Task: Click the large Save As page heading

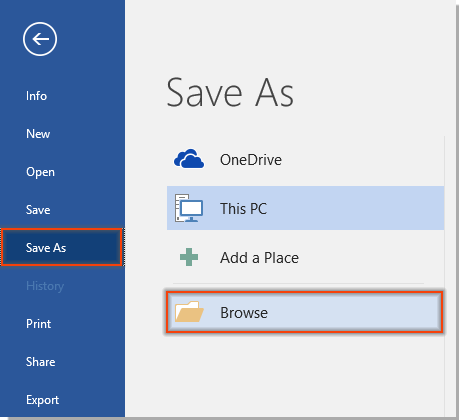Action: pyautogui.click(x=230, y=92)
